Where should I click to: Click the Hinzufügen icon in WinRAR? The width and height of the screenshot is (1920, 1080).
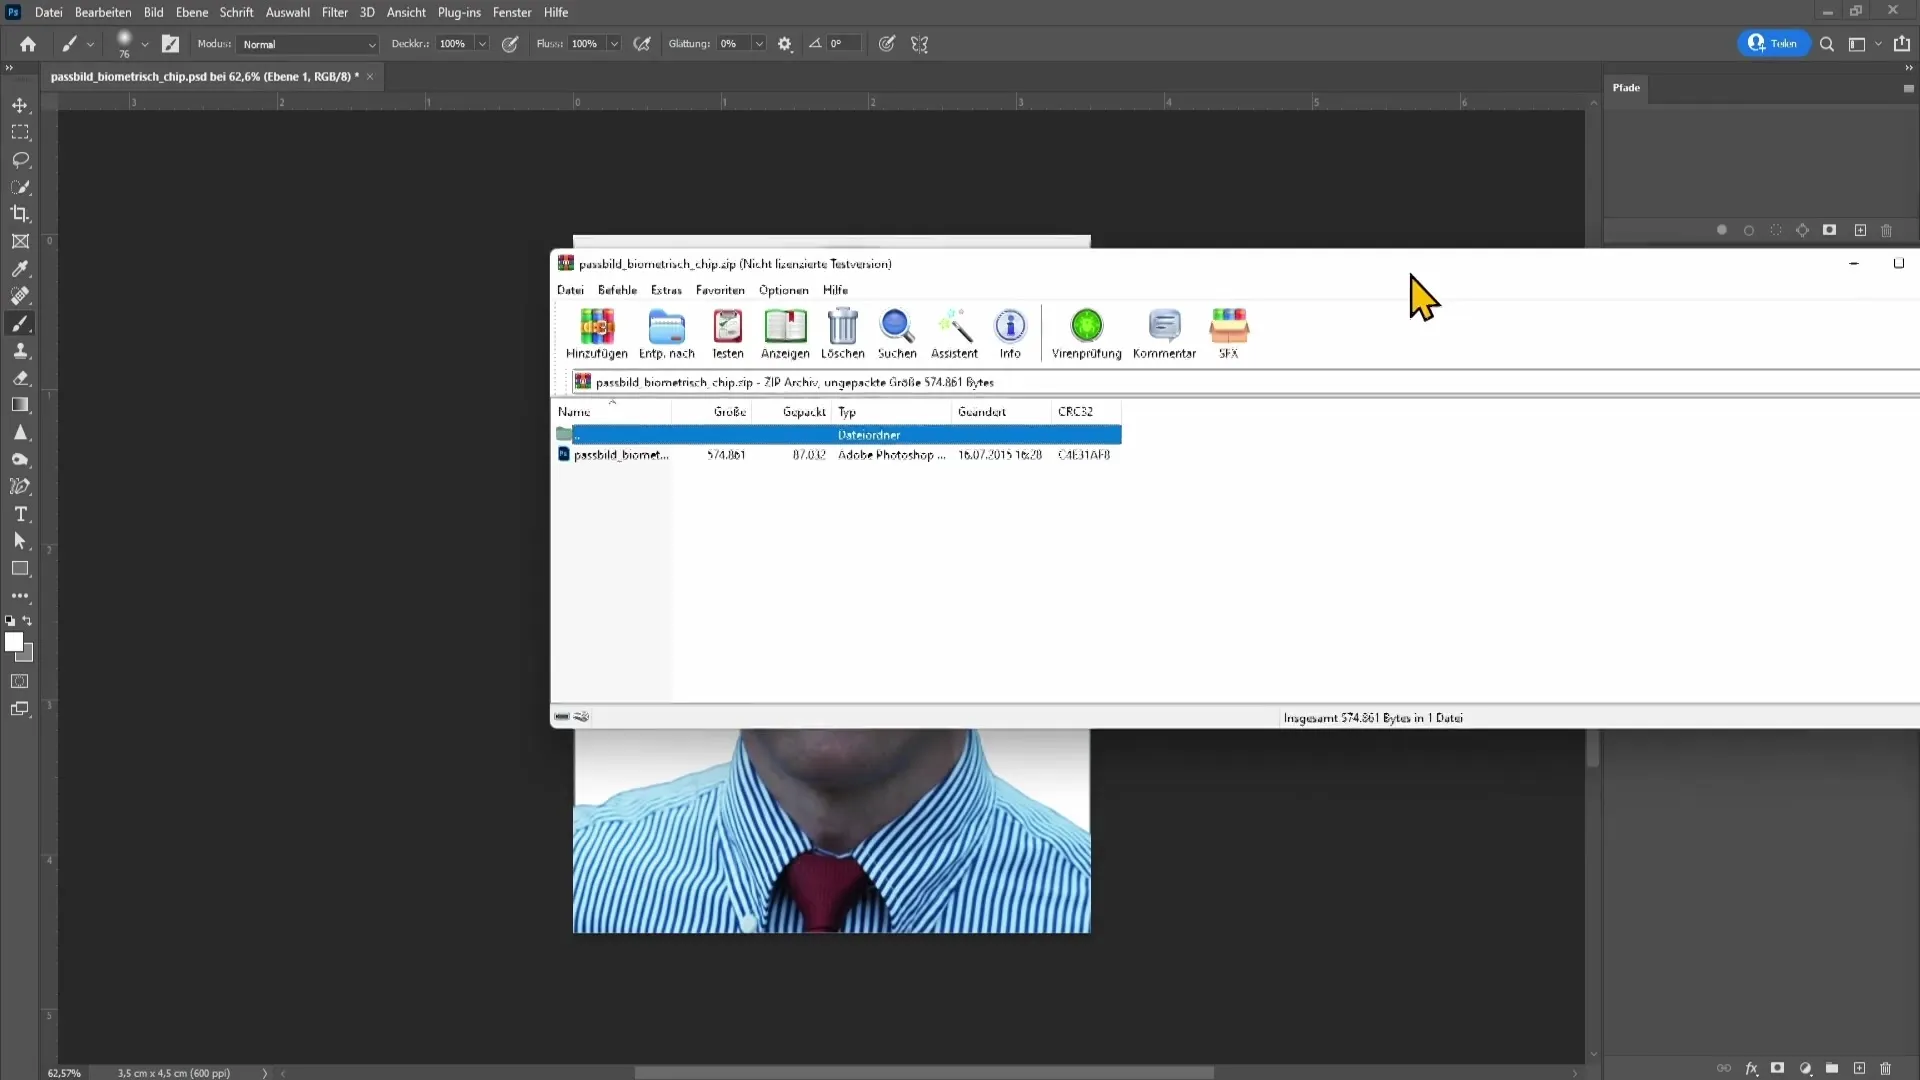pyautogui.click(x=597, y=334)
